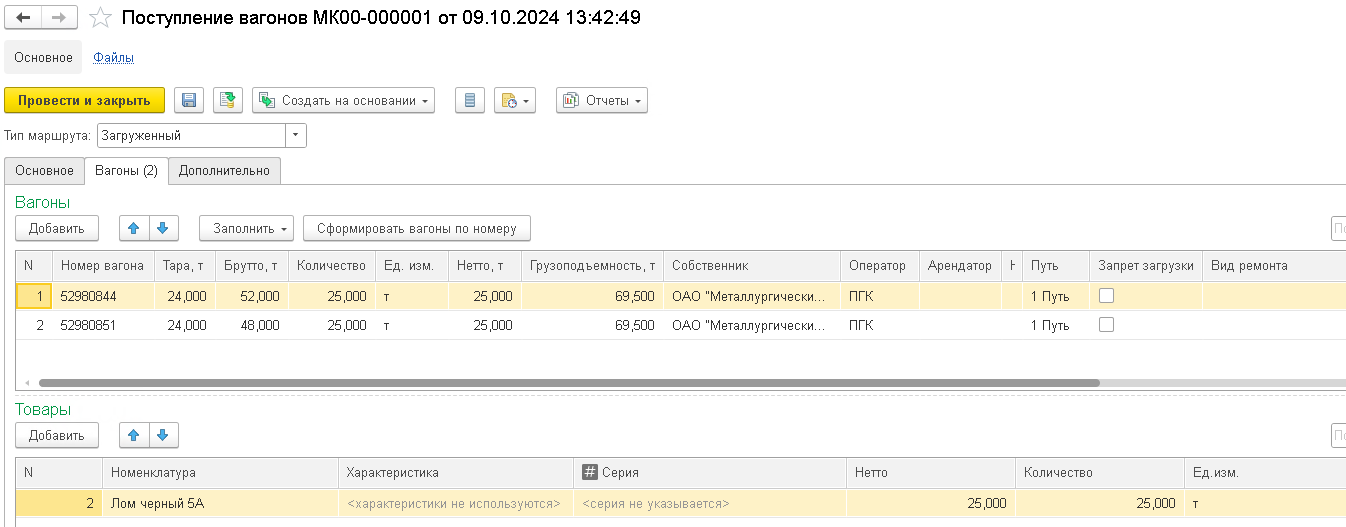Move wagon row down in Вагоны
1346x527 pixels.
(x=163, y=228)
